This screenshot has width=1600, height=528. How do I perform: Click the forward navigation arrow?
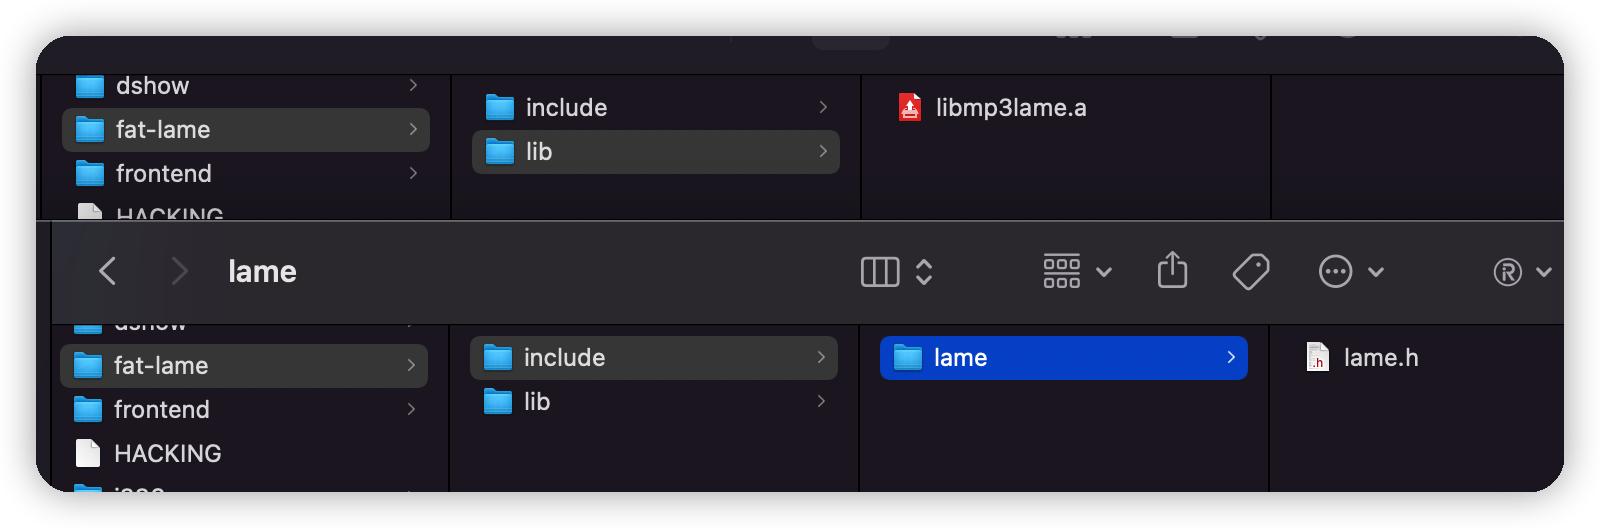click(180, 271)
